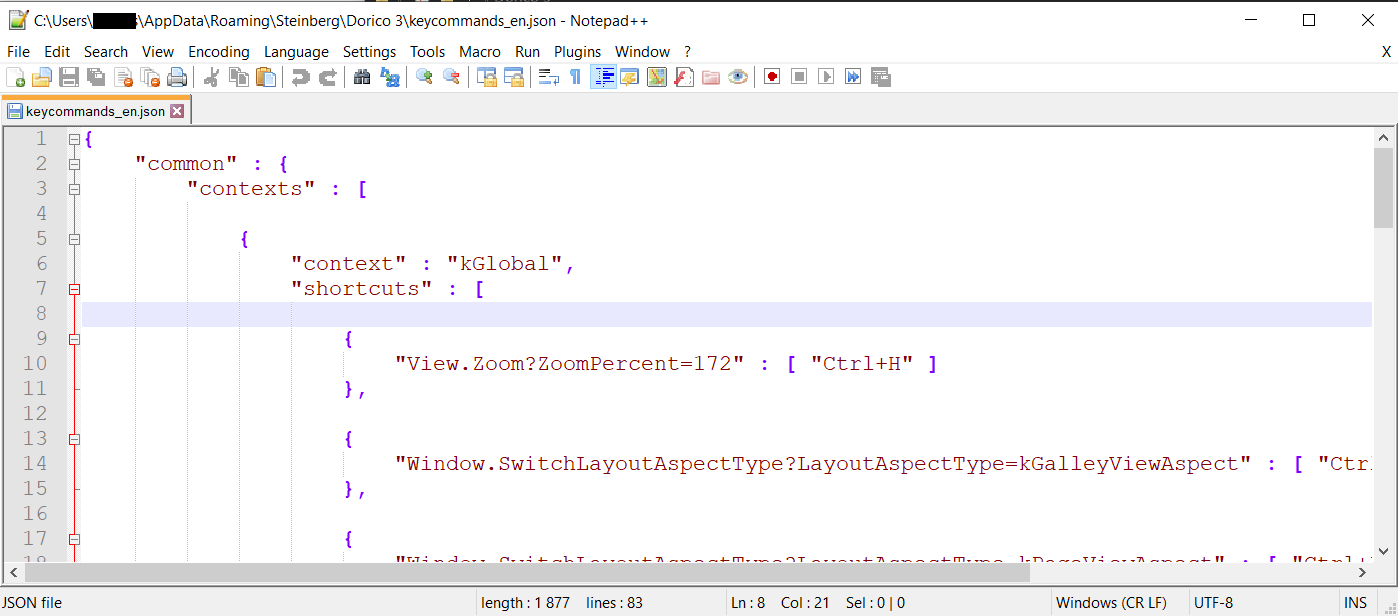Image resolution: width=1398 pixels, height=616 pixels.
Task: Click the horizontal scrollbar right arrow
Action: coord(1363,572)
